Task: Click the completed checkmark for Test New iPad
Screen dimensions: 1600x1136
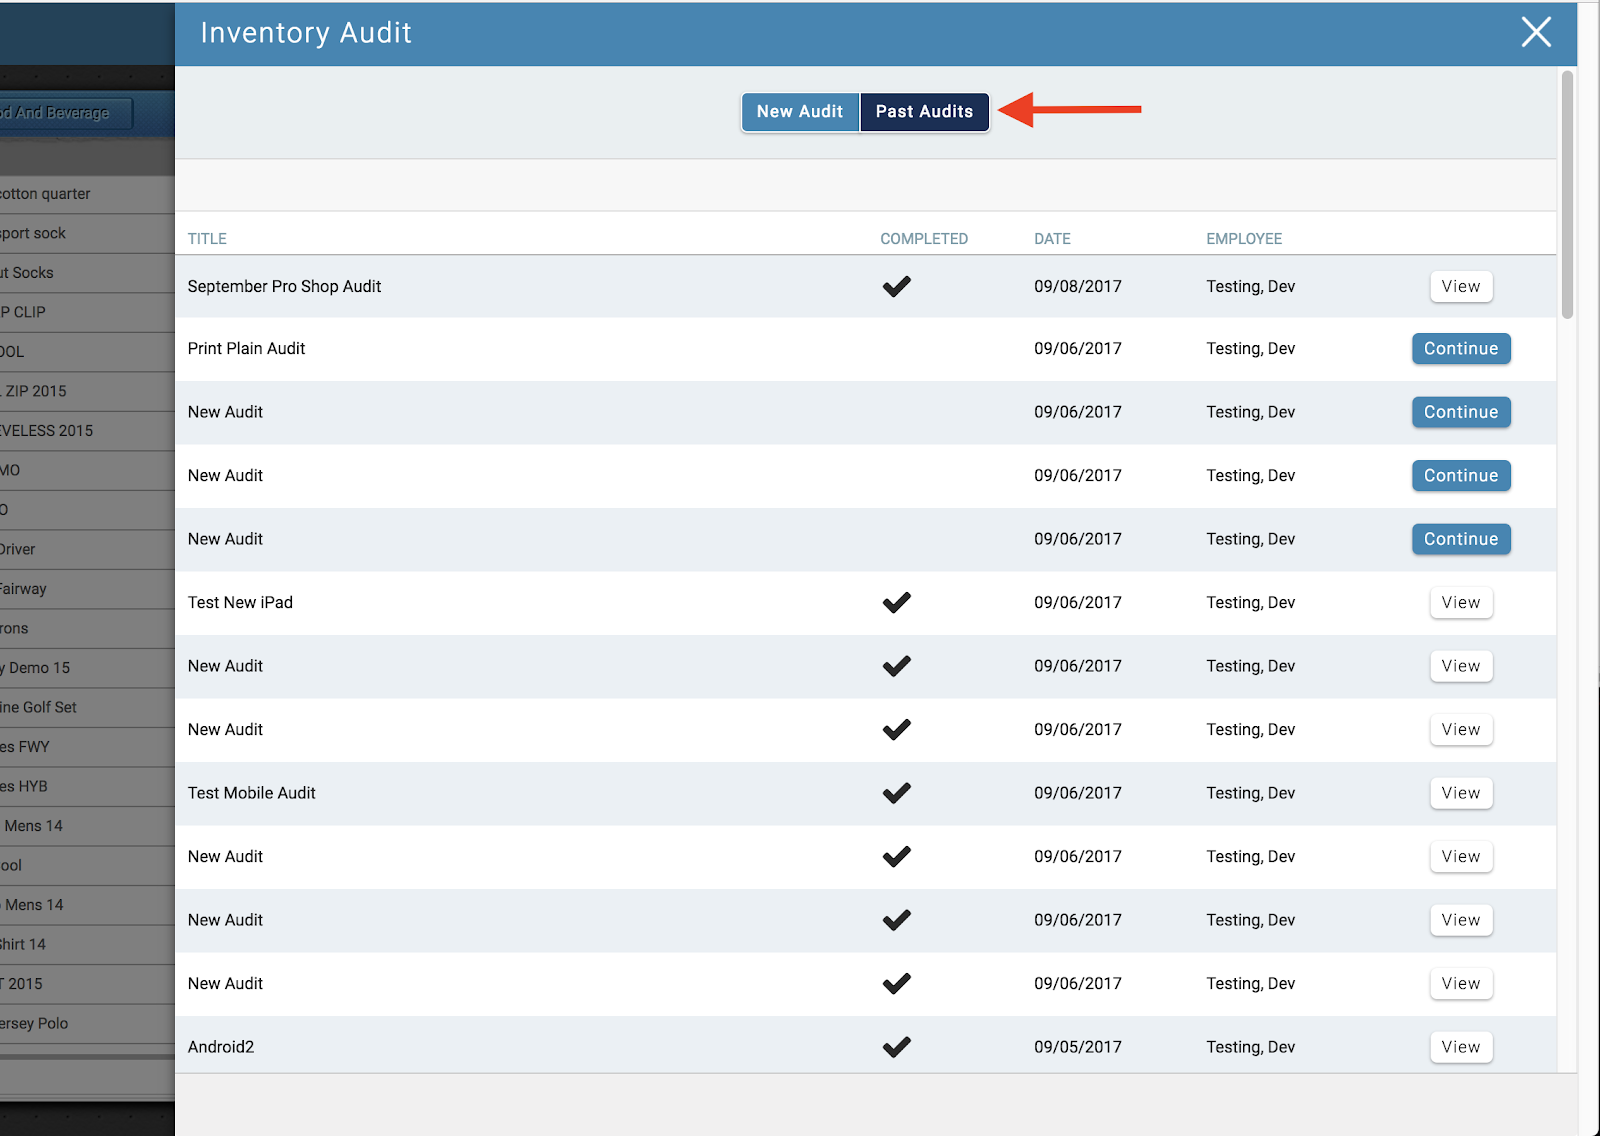Action: 896,602
